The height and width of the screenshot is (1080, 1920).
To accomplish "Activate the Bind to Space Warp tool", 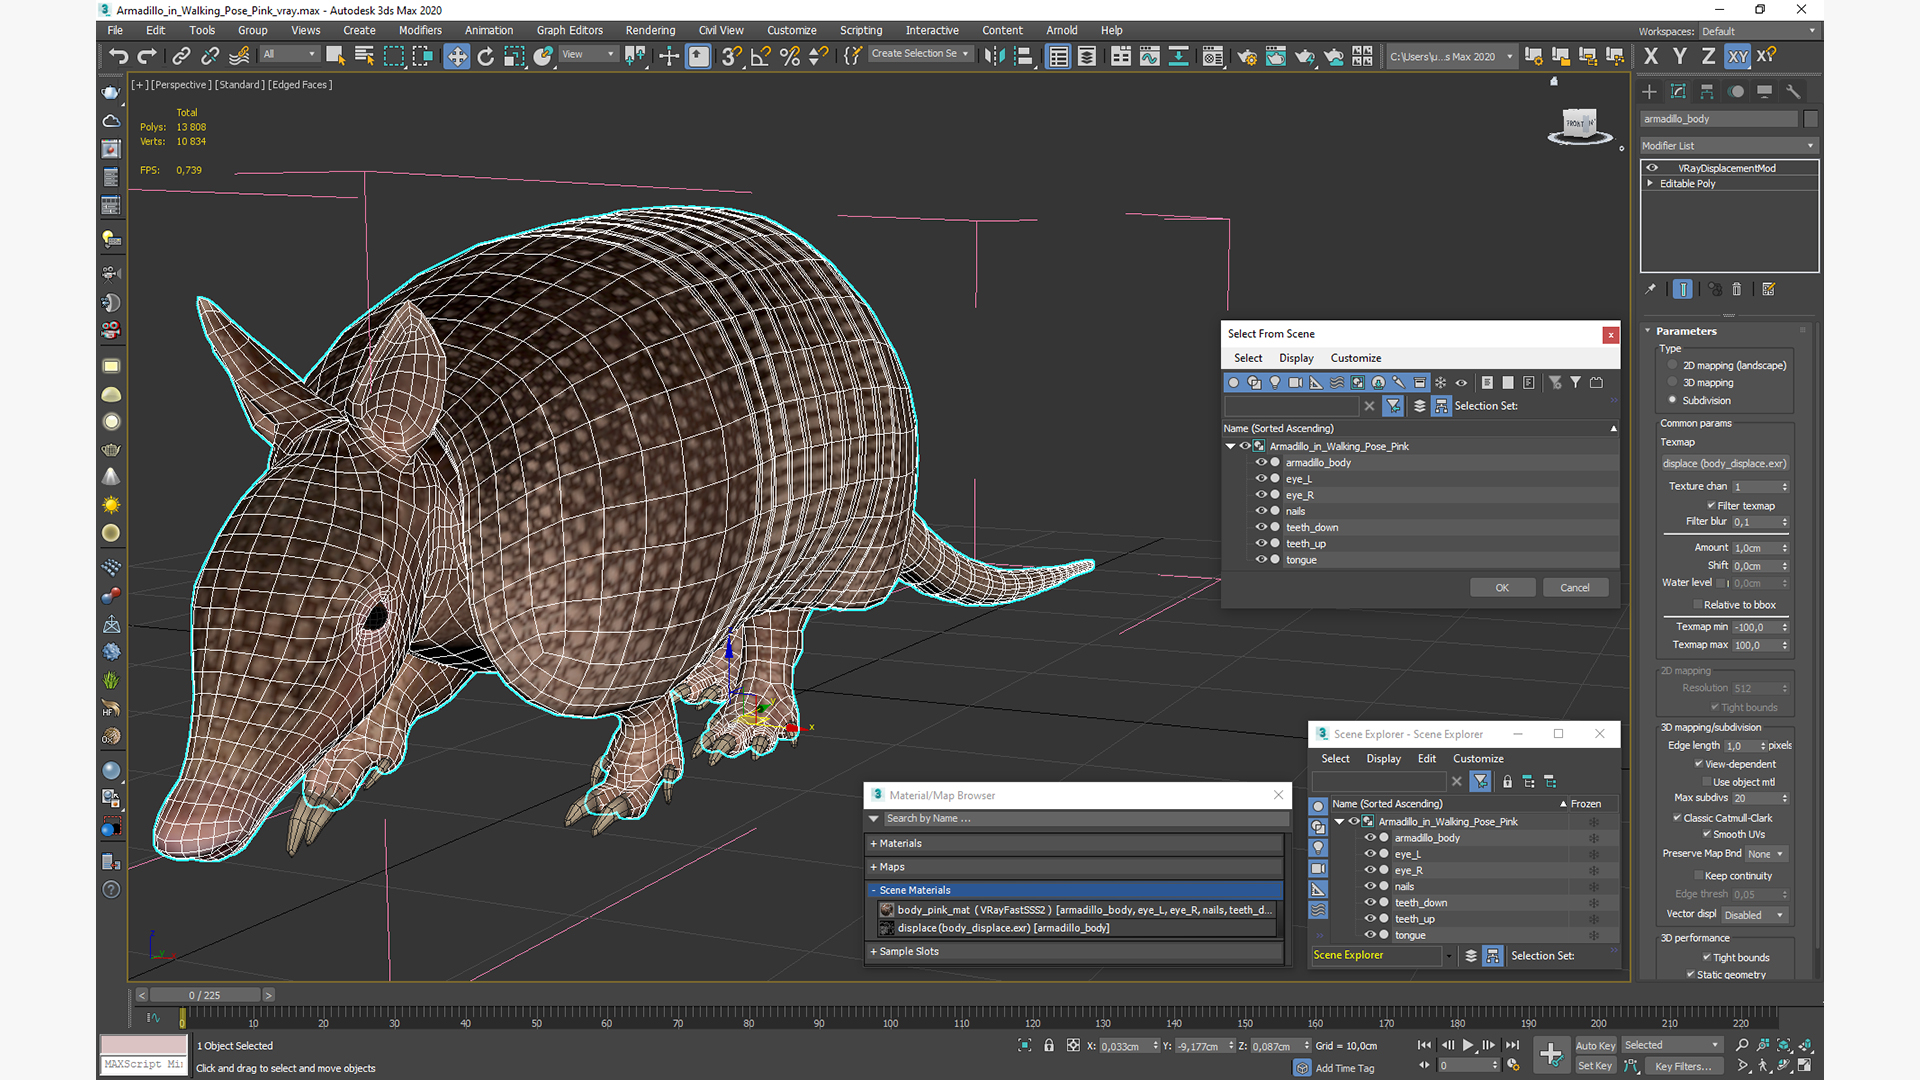I will tap(239, 56).
